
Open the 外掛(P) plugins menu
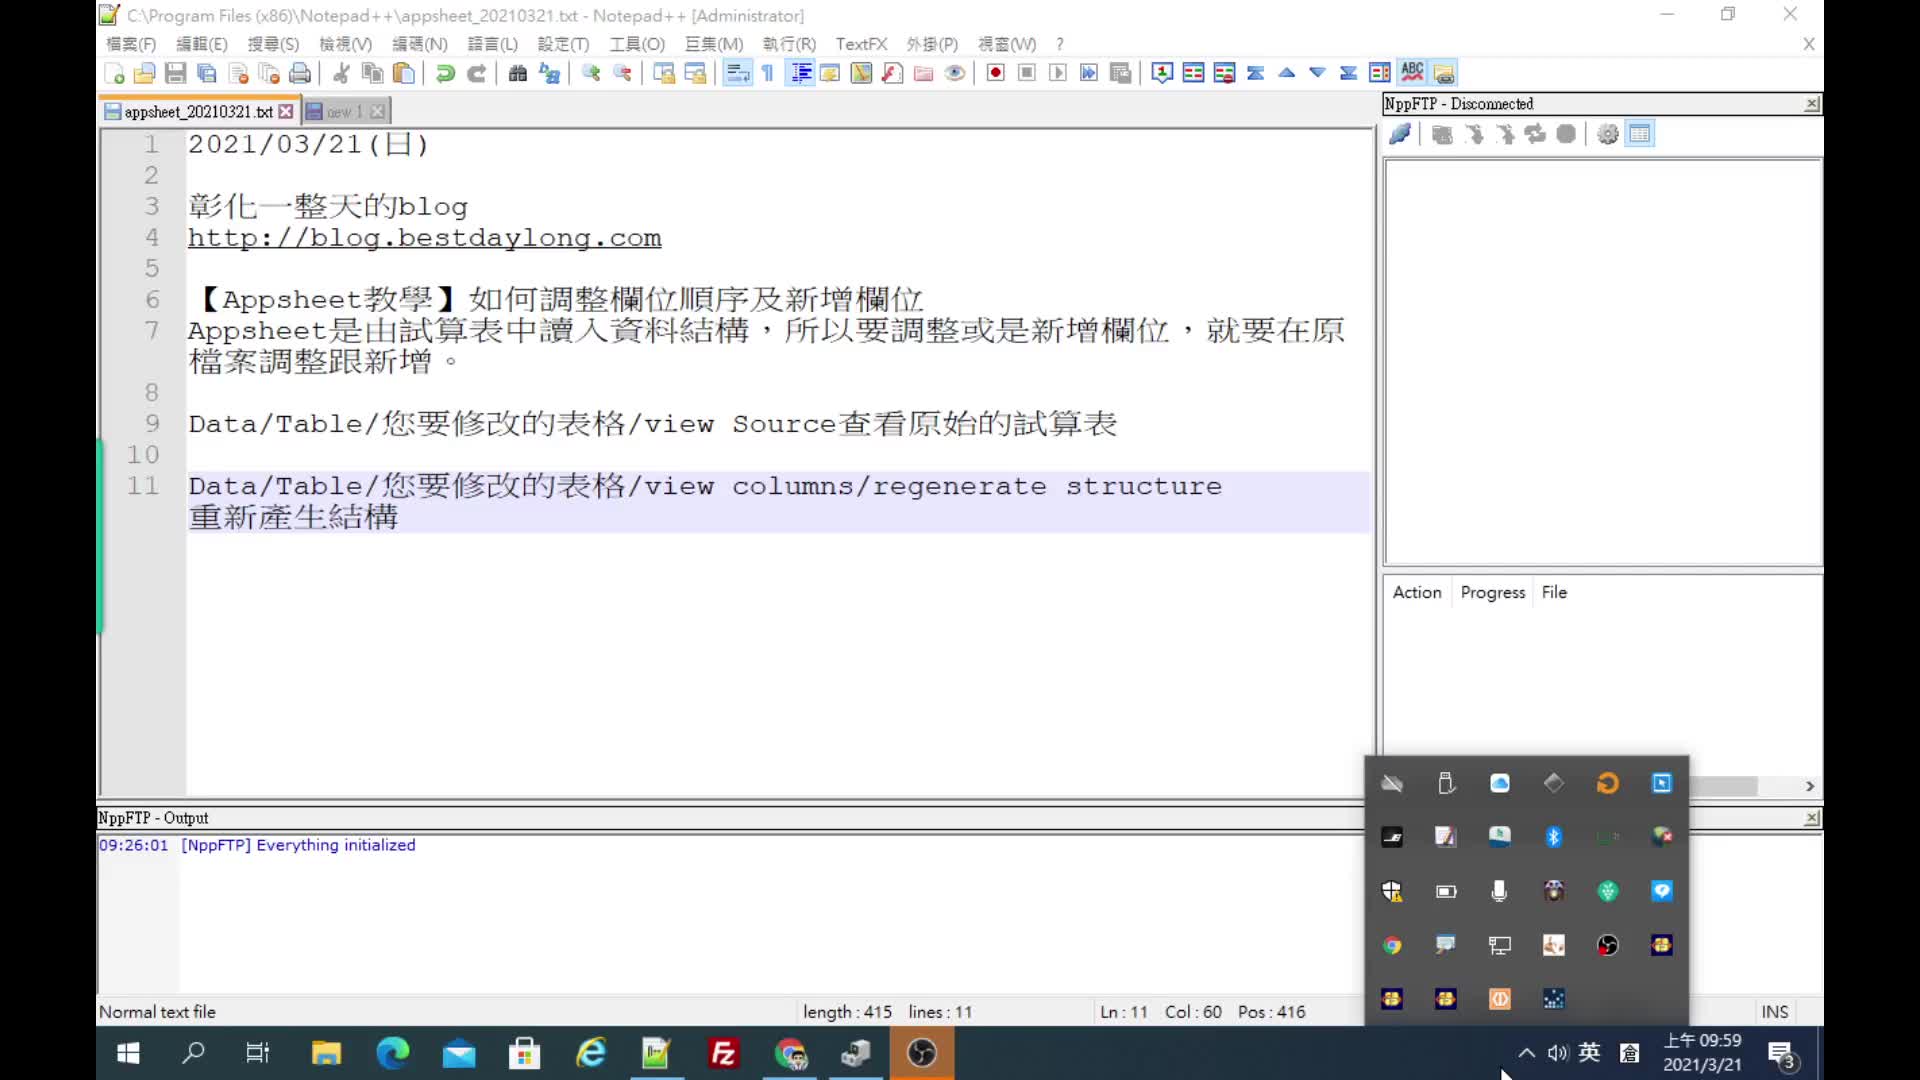click(932, 44)
